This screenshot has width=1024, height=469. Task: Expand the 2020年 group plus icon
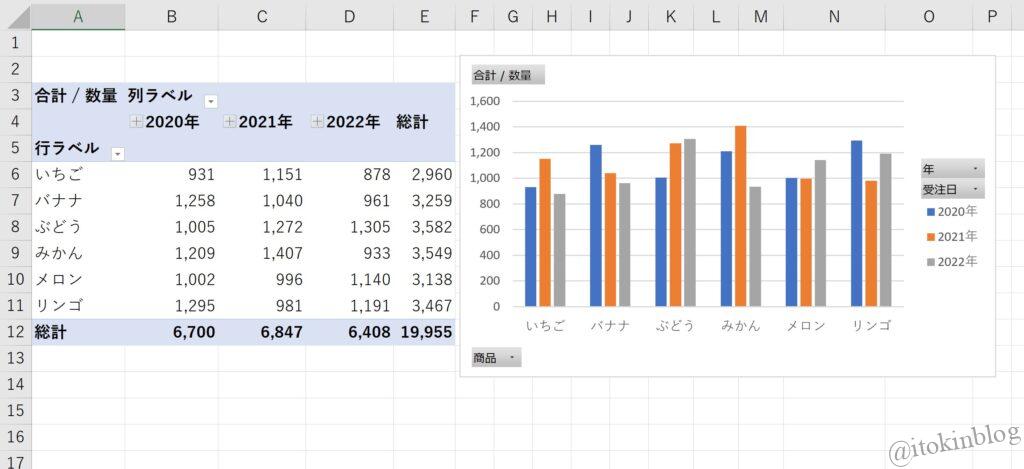tap(136, 122)
